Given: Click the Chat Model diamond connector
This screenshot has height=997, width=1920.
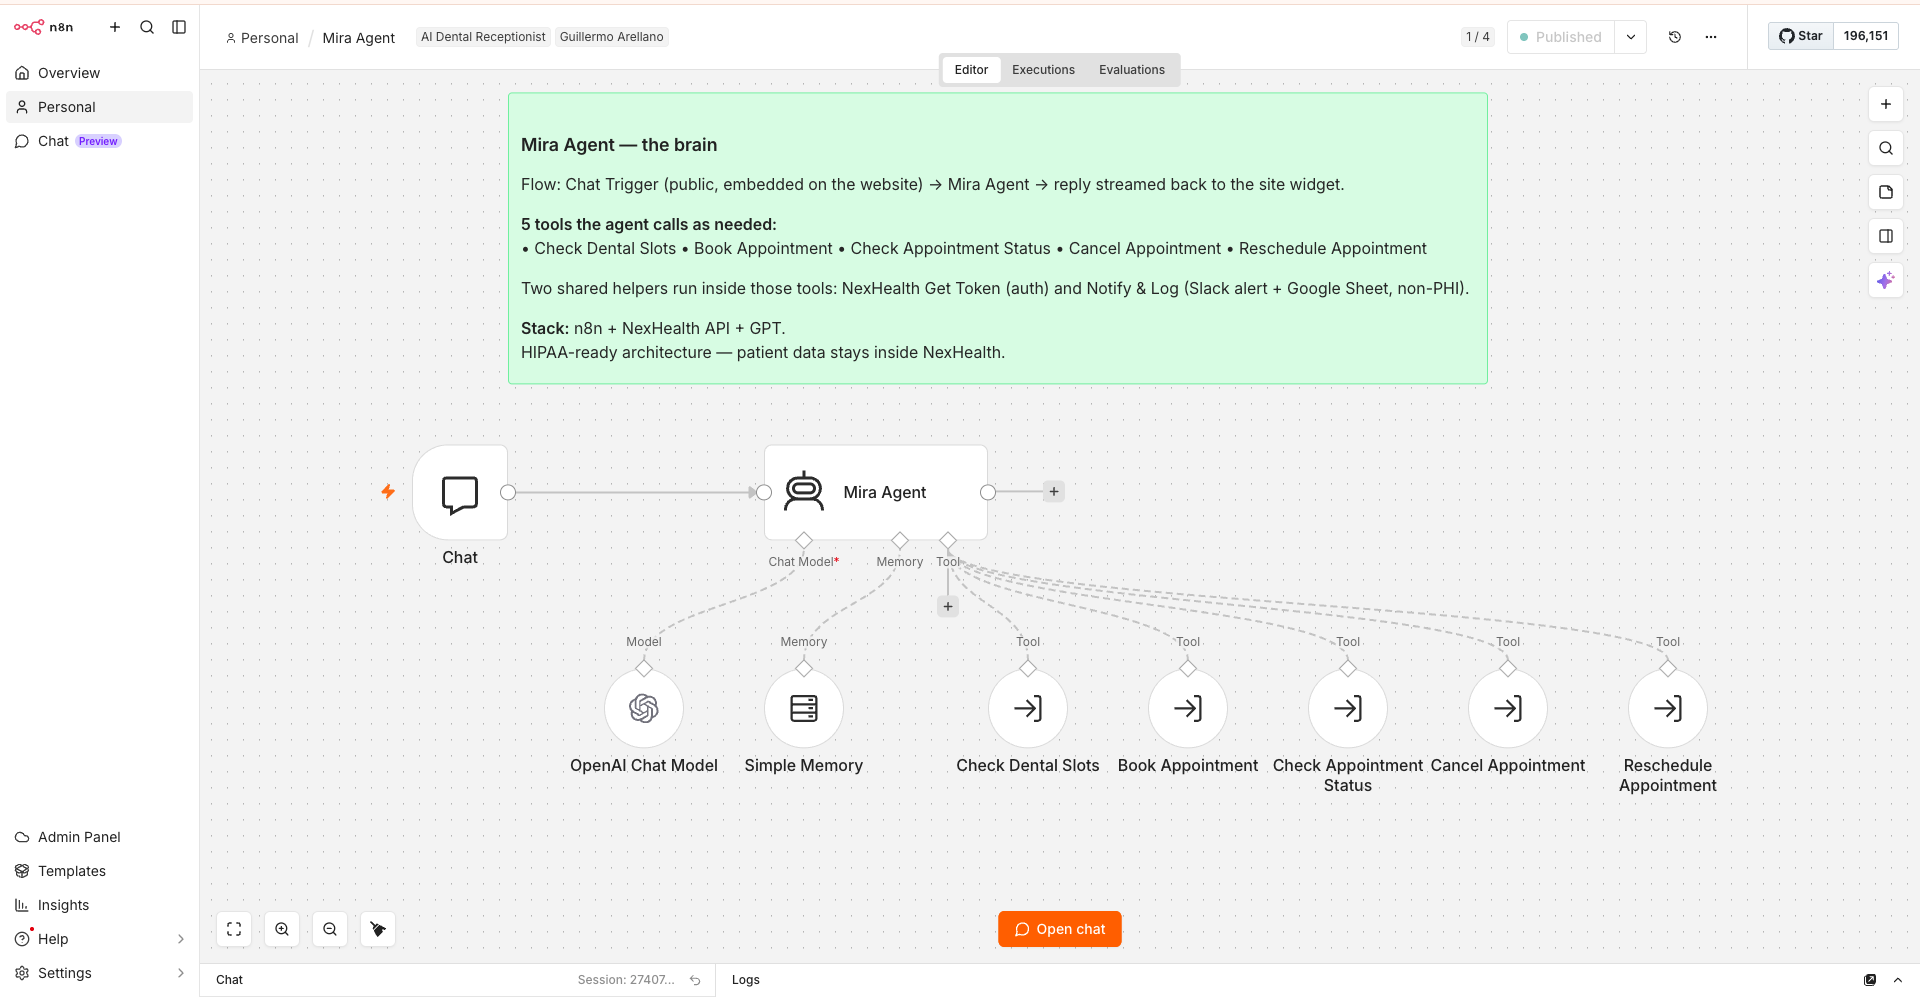Looking at the screenshot, I should [804, 541].
